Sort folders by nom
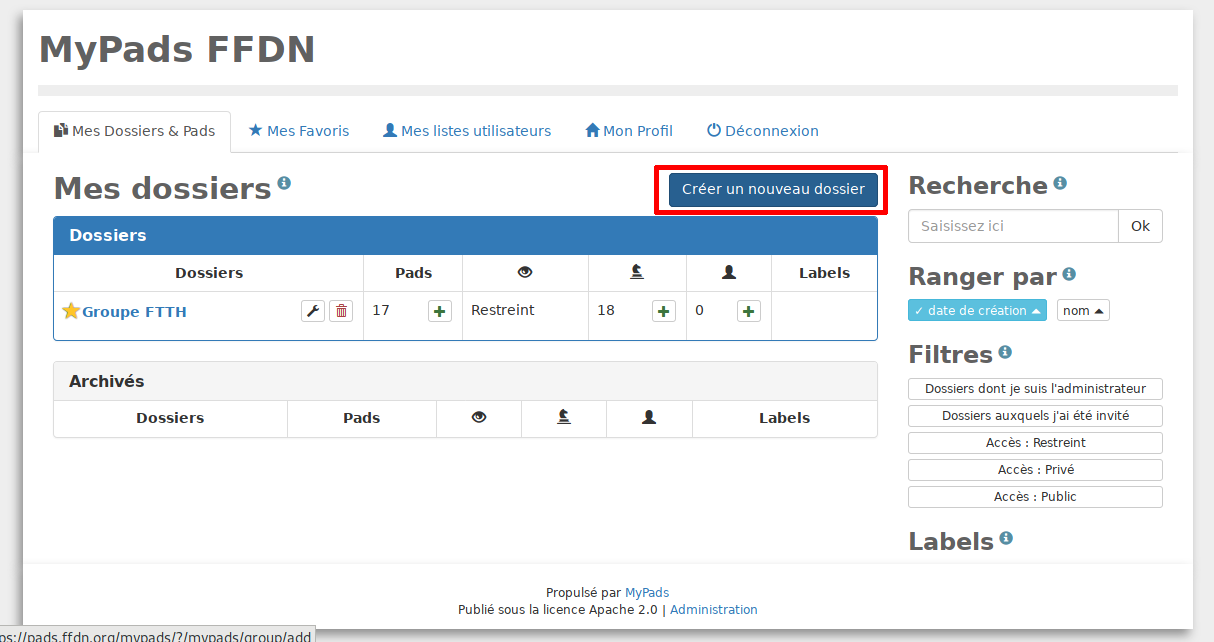 [x=1083, y=311]
